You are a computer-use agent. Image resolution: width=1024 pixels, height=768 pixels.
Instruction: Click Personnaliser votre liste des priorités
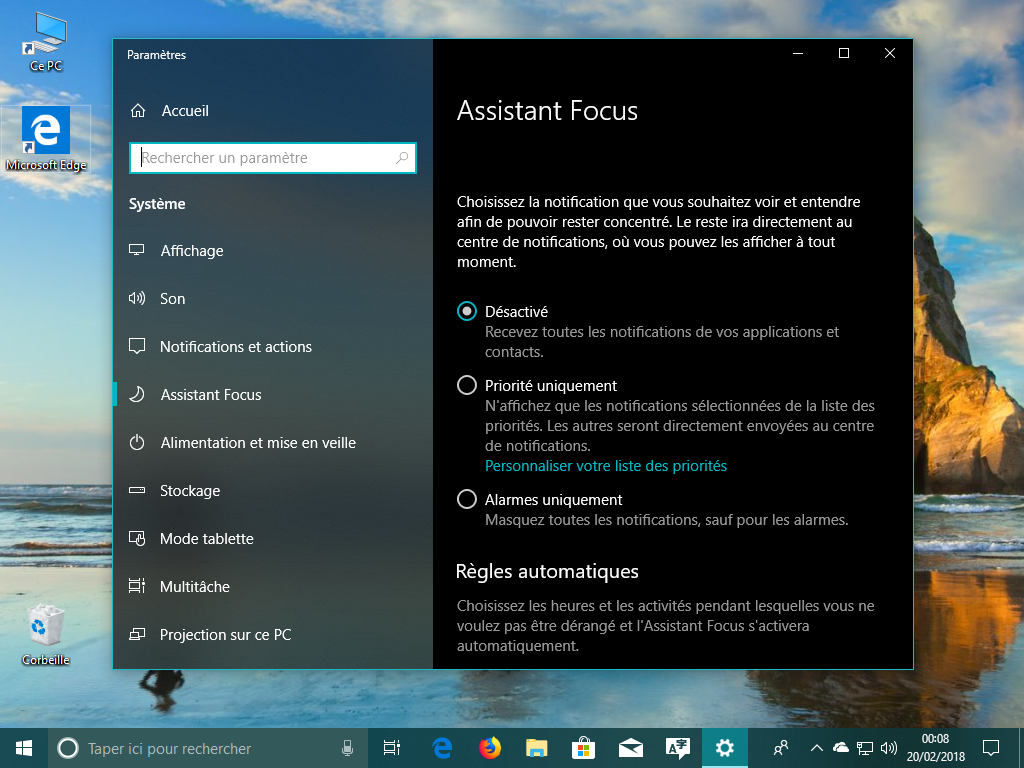click(605, 466)
